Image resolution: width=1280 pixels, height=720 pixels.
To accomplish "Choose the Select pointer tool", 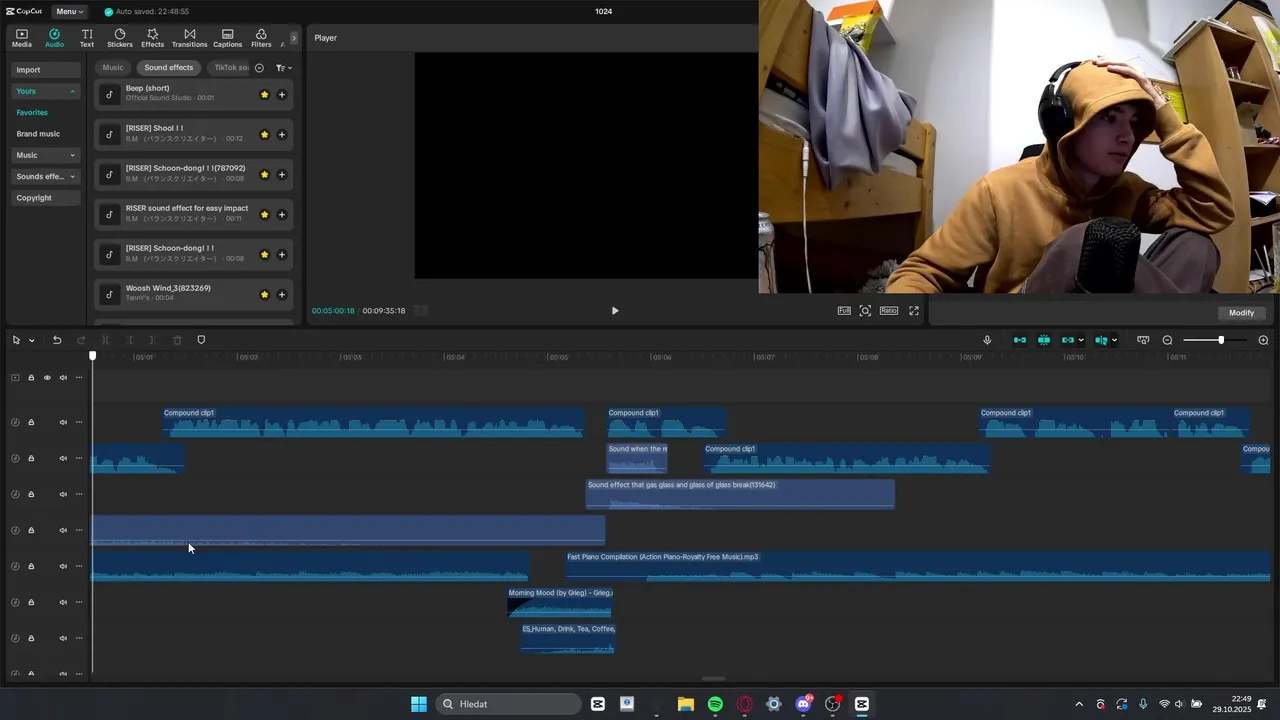I will tap(16, 340).
